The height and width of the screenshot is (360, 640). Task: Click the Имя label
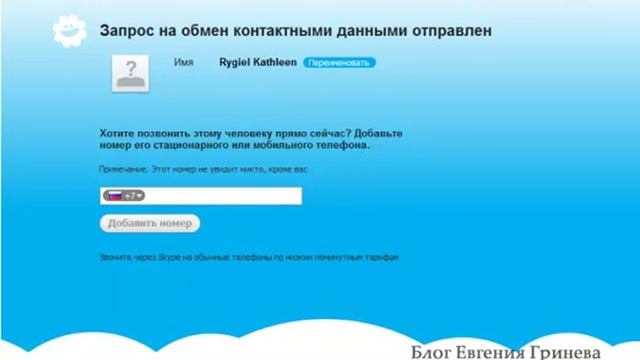coord(184,62)
